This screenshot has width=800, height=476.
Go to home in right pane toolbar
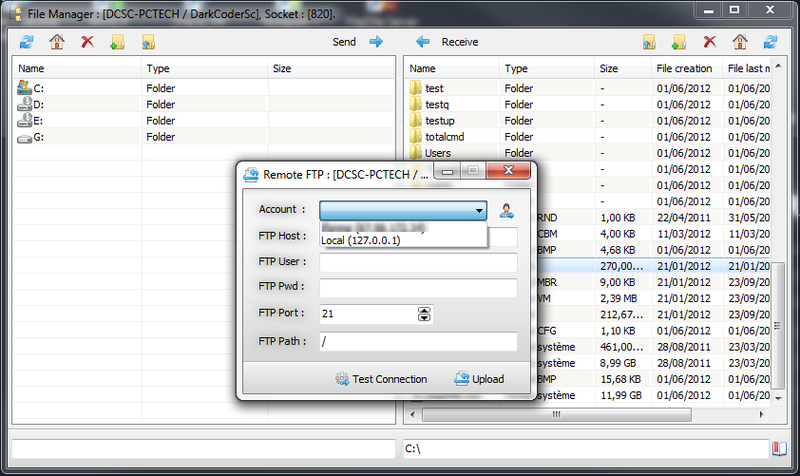(x=740, y=42)
